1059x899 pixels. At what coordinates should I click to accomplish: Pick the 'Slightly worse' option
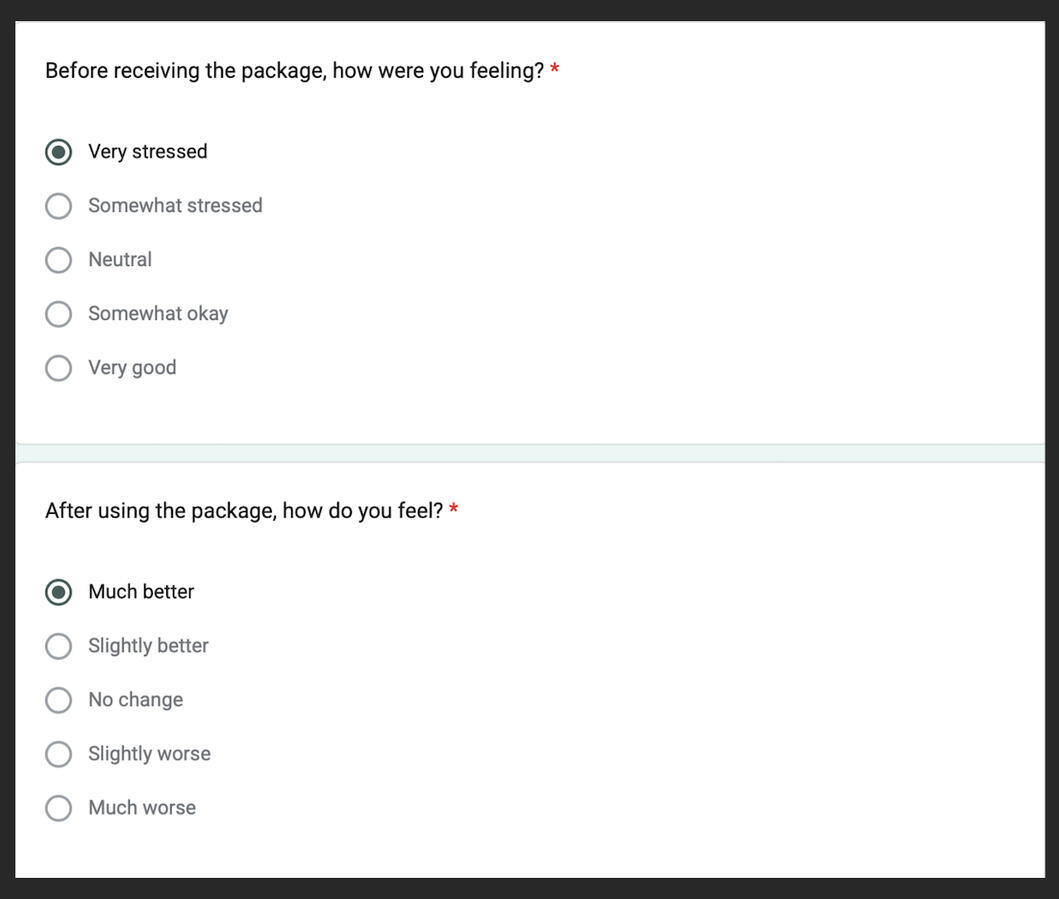59,754
